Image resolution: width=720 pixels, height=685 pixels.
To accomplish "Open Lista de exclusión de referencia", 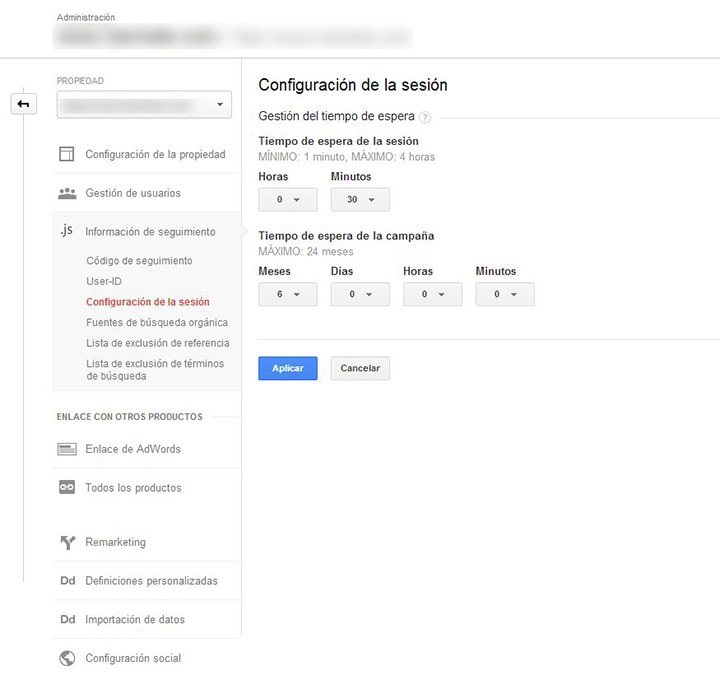I will pyautogui.click(x=157, y=343).
